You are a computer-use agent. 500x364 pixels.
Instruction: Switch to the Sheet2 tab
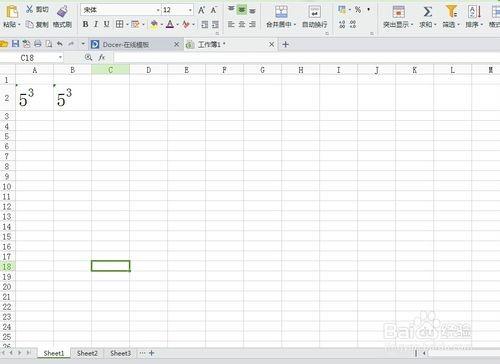click(x=87, y=353)
